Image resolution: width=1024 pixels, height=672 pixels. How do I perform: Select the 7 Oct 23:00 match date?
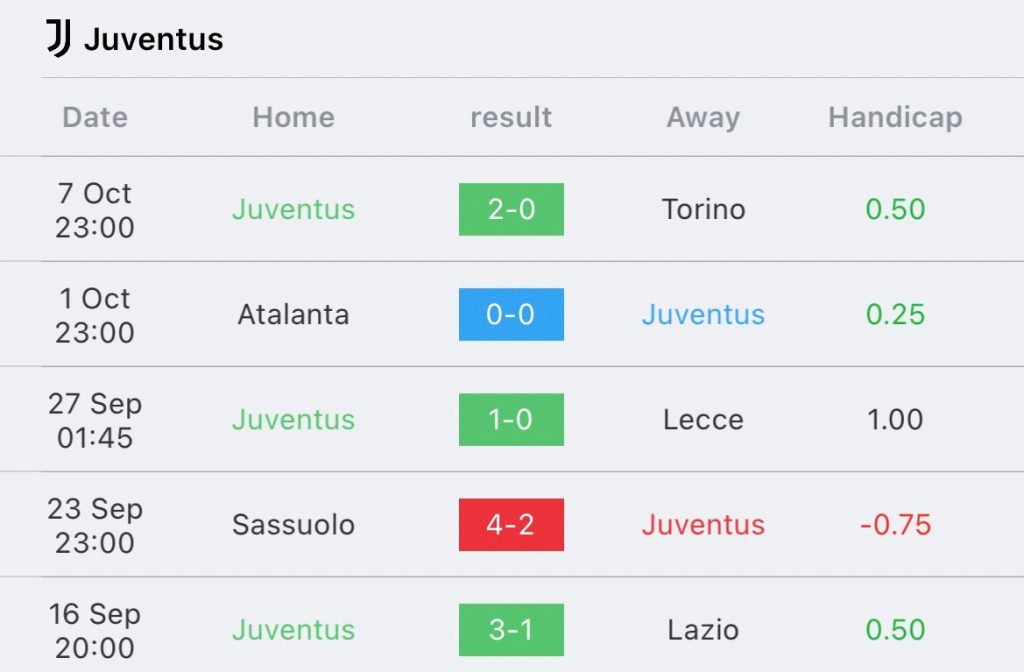[95, 210]
